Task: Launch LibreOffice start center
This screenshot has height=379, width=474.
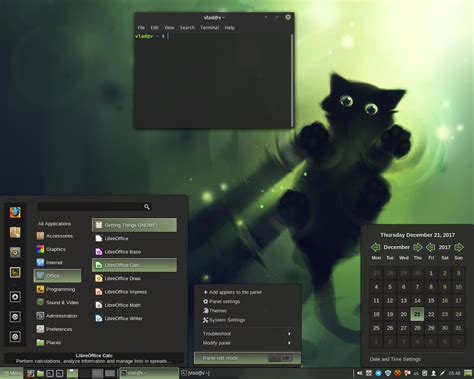Action: [134, 238]
